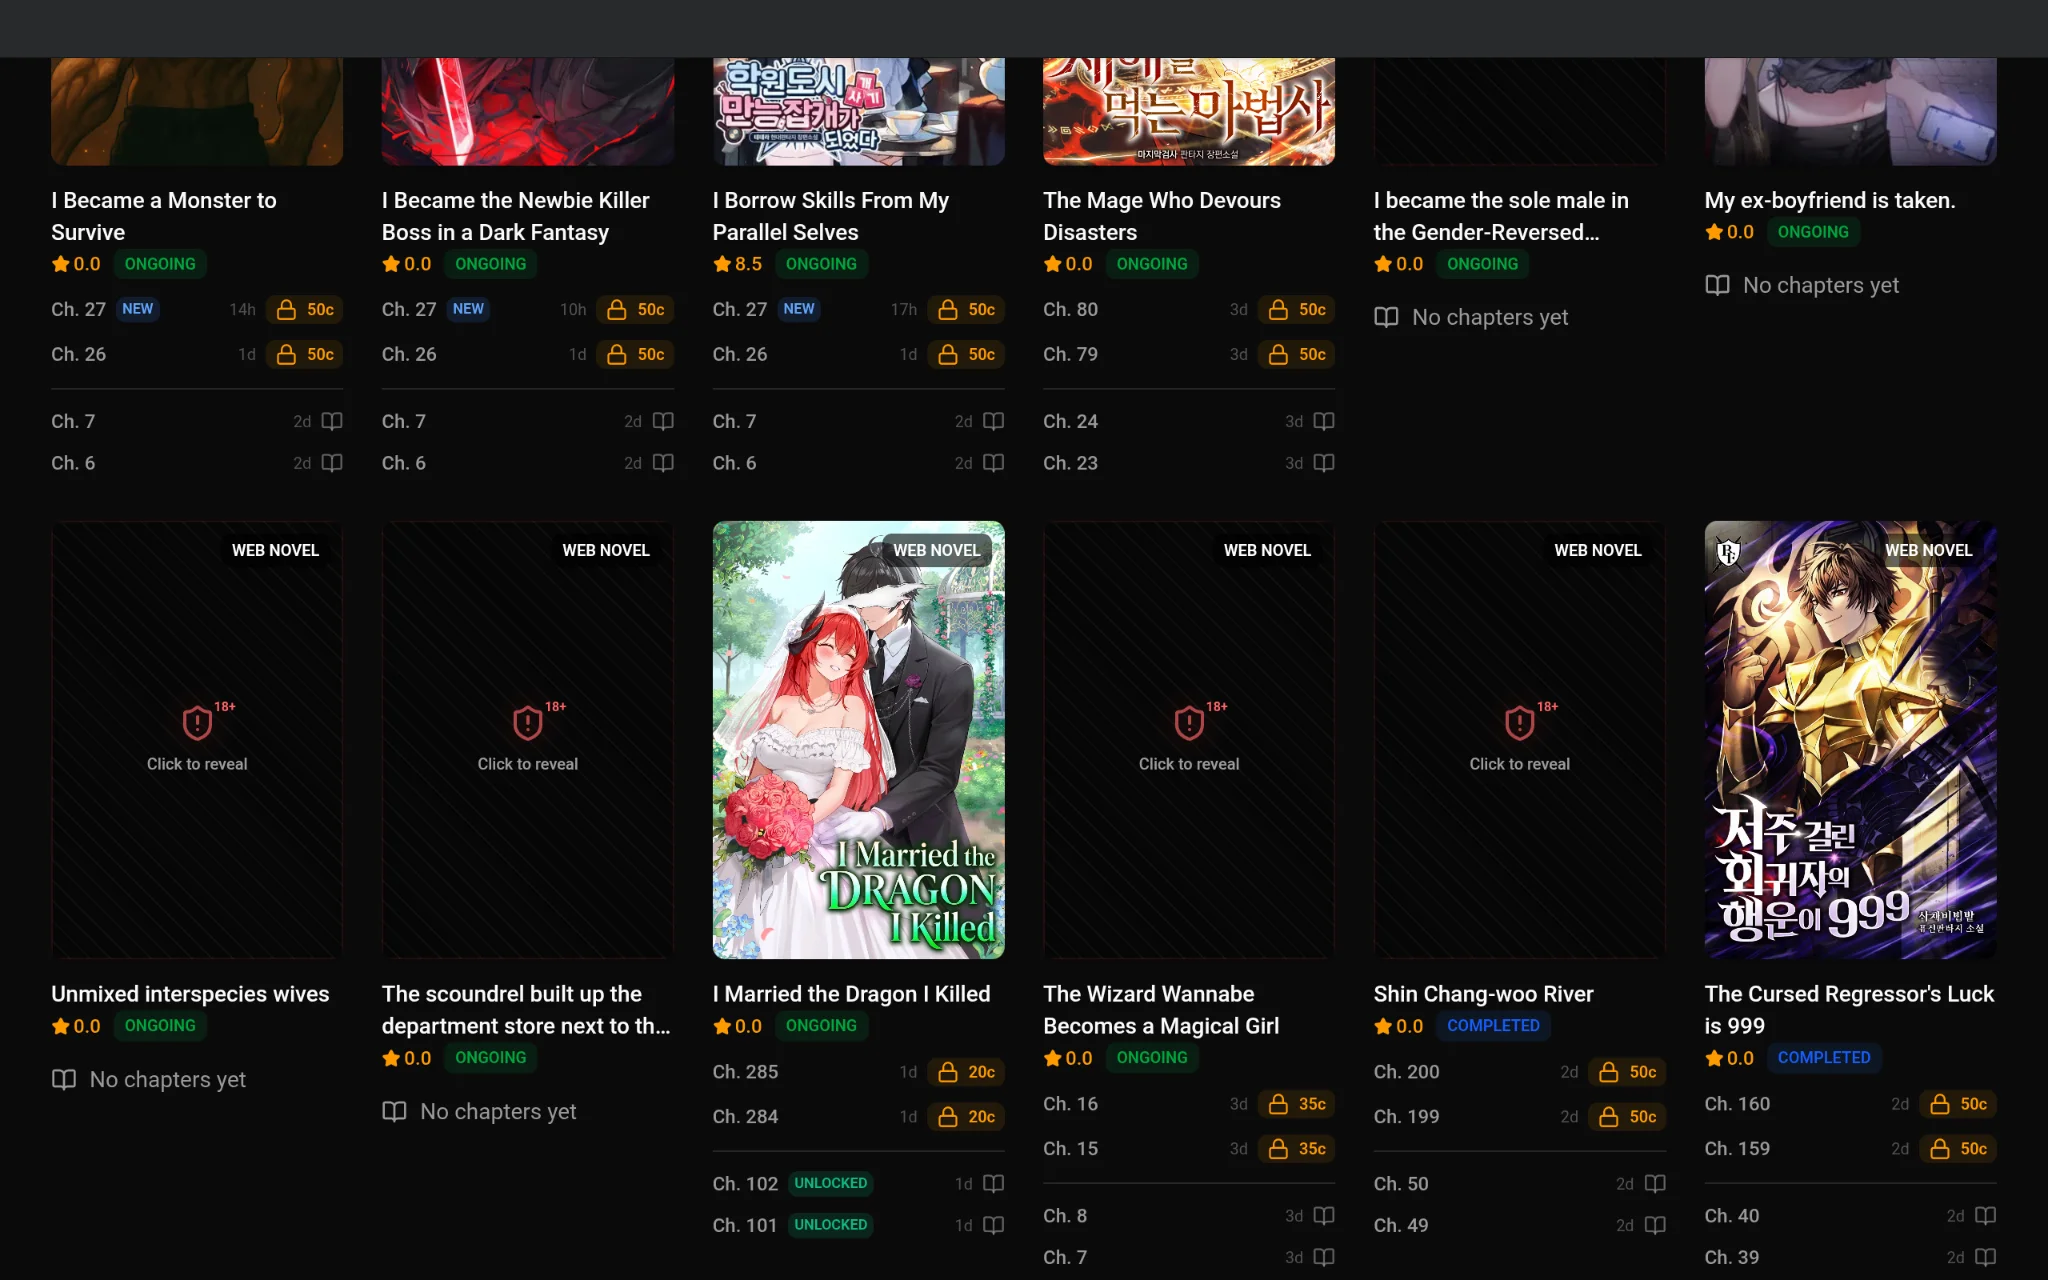Open book icon for The Mage Who Devours Ch. 24
This screenshot has width=2048, height=1280.
point(1324,422)
